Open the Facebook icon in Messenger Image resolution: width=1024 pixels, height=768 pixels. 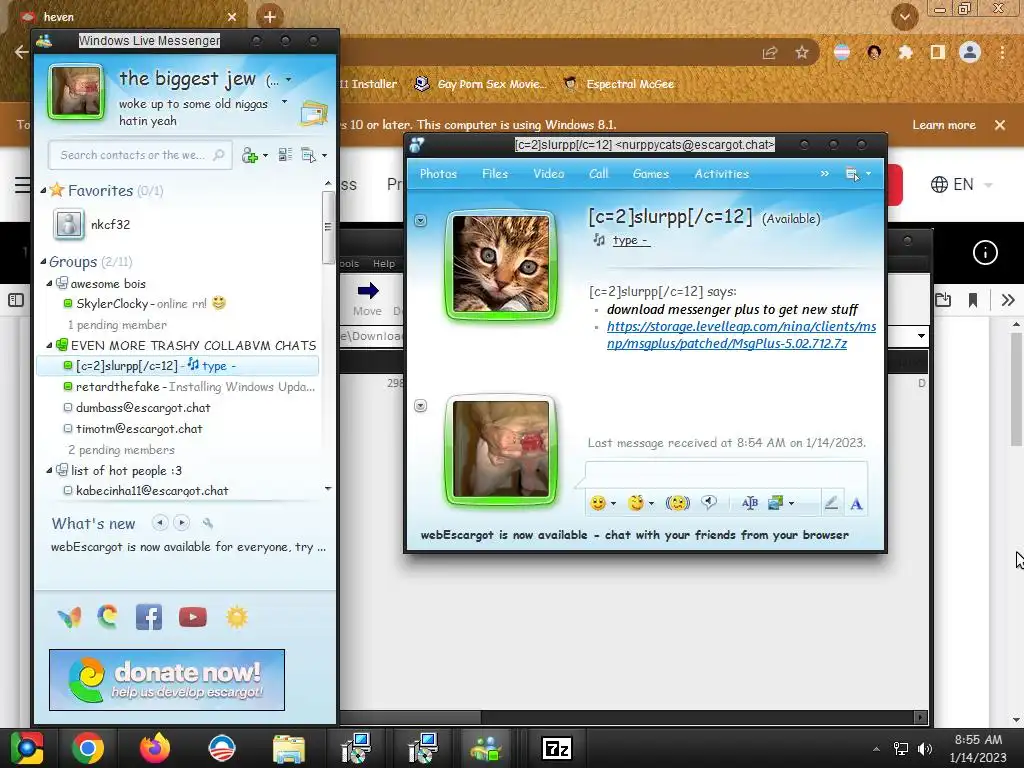click(x=149, y=617)
